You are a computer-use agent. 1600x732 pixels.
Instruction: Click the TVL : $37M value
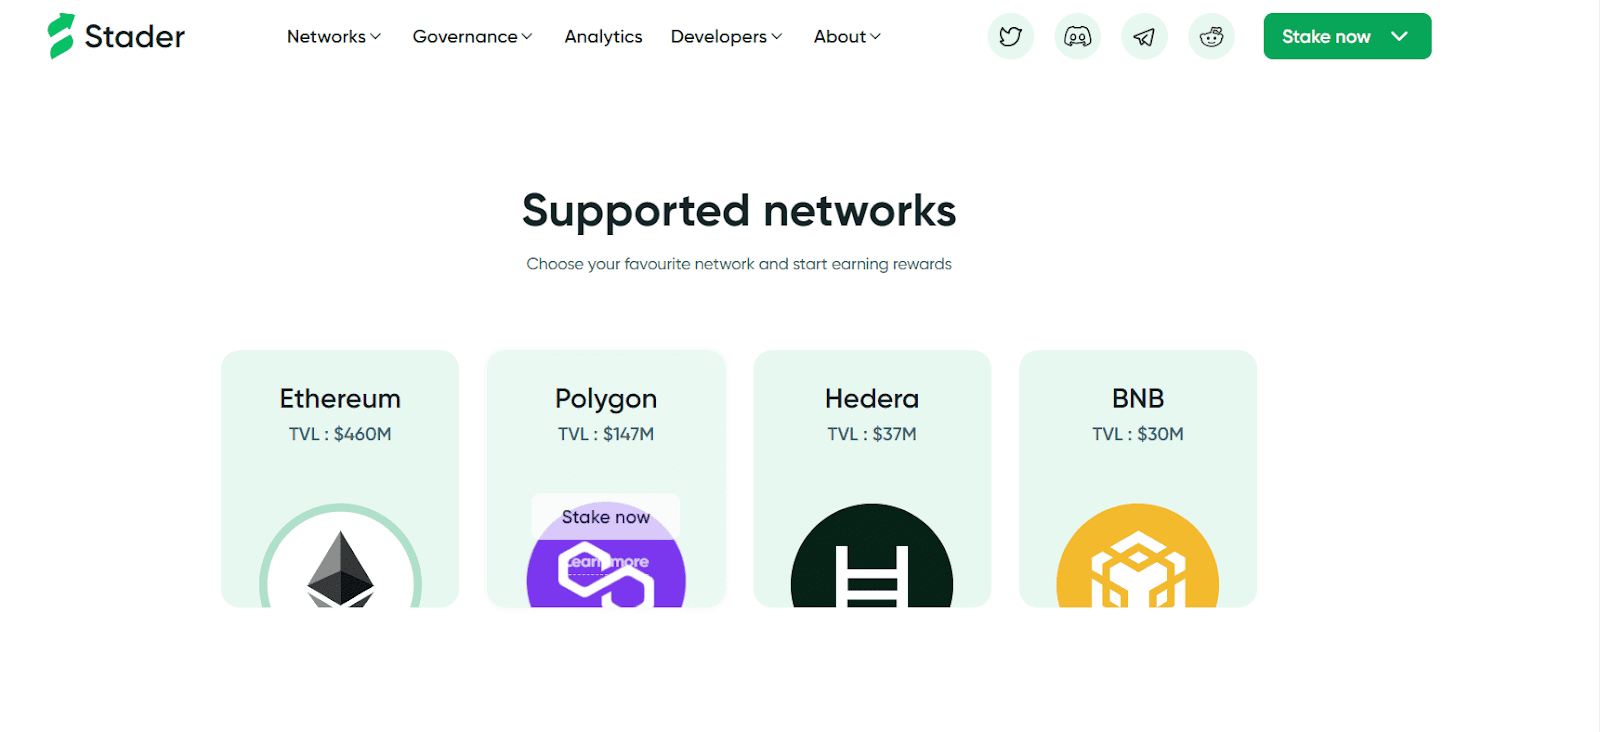point(872,434)
